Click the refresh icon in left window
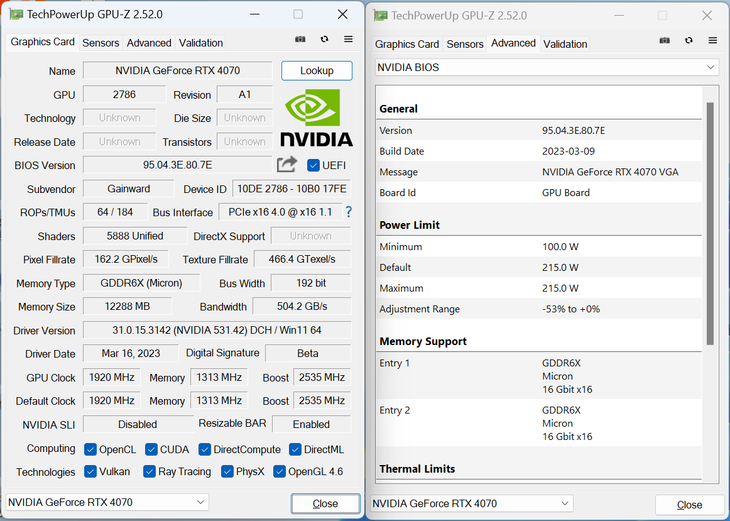The height and width of the screenshot is (521, 730). point(324,39)
